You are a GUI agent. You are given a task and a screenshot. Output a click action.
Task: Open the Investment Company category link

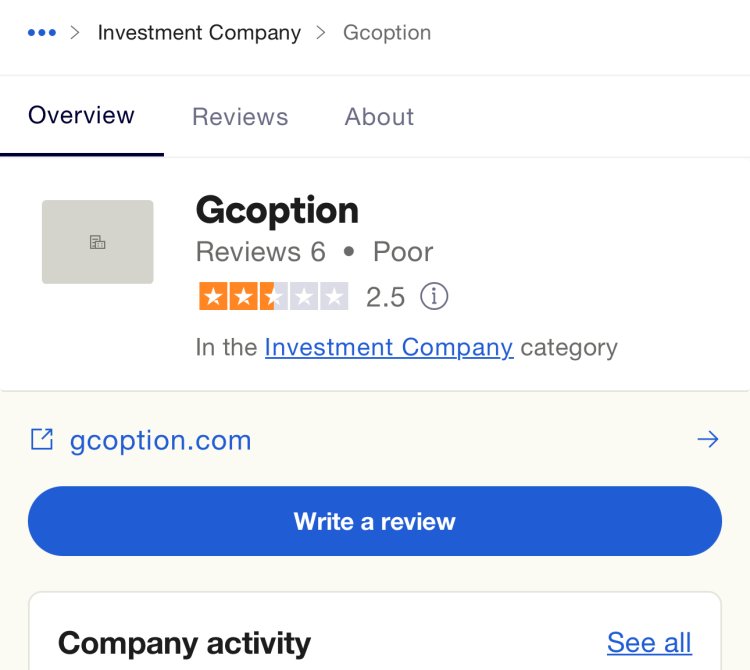pos(389,347)
